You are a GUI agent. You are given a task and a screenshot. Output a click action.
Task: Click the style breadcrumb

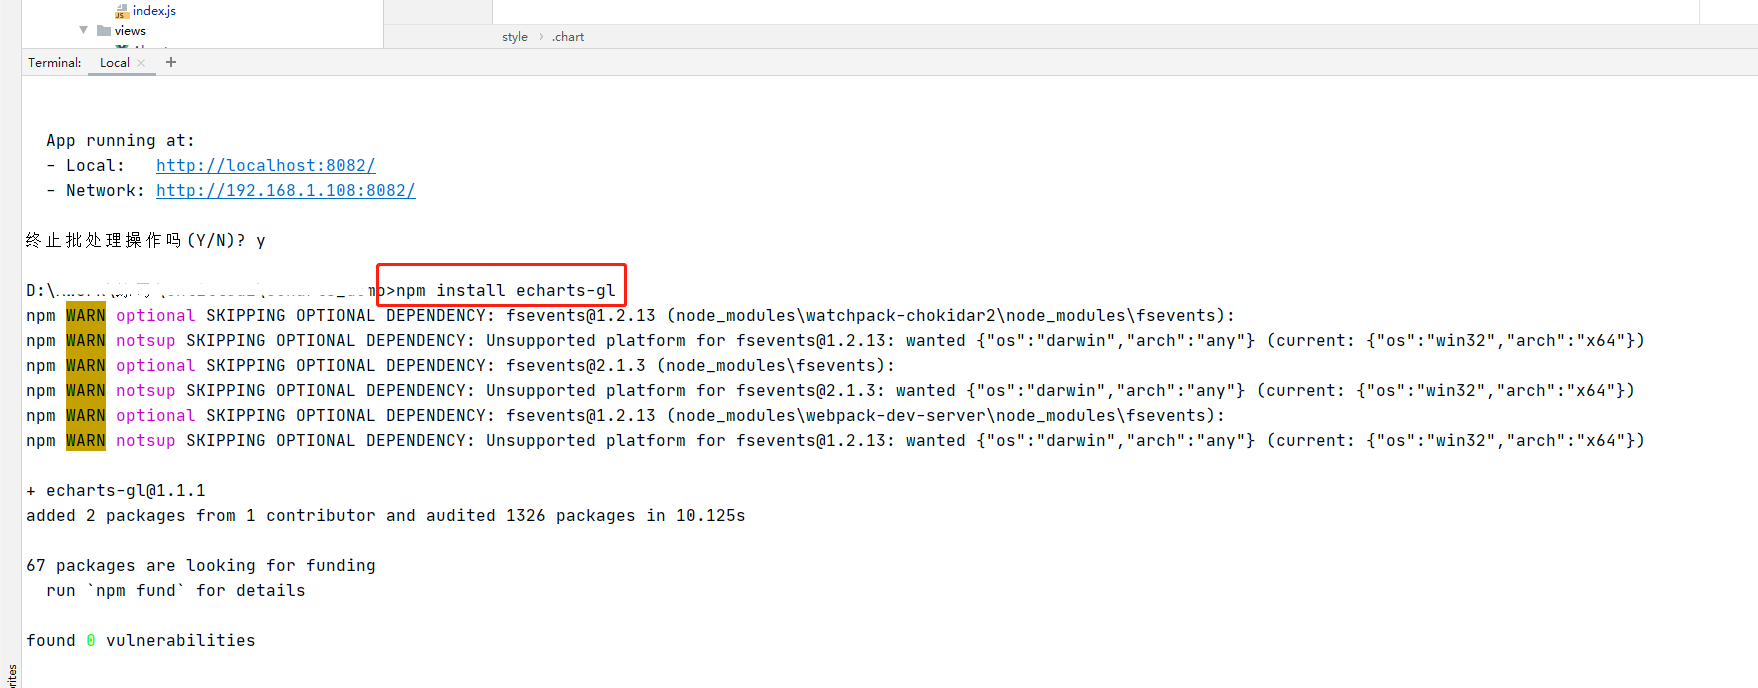tap(515, 37)
